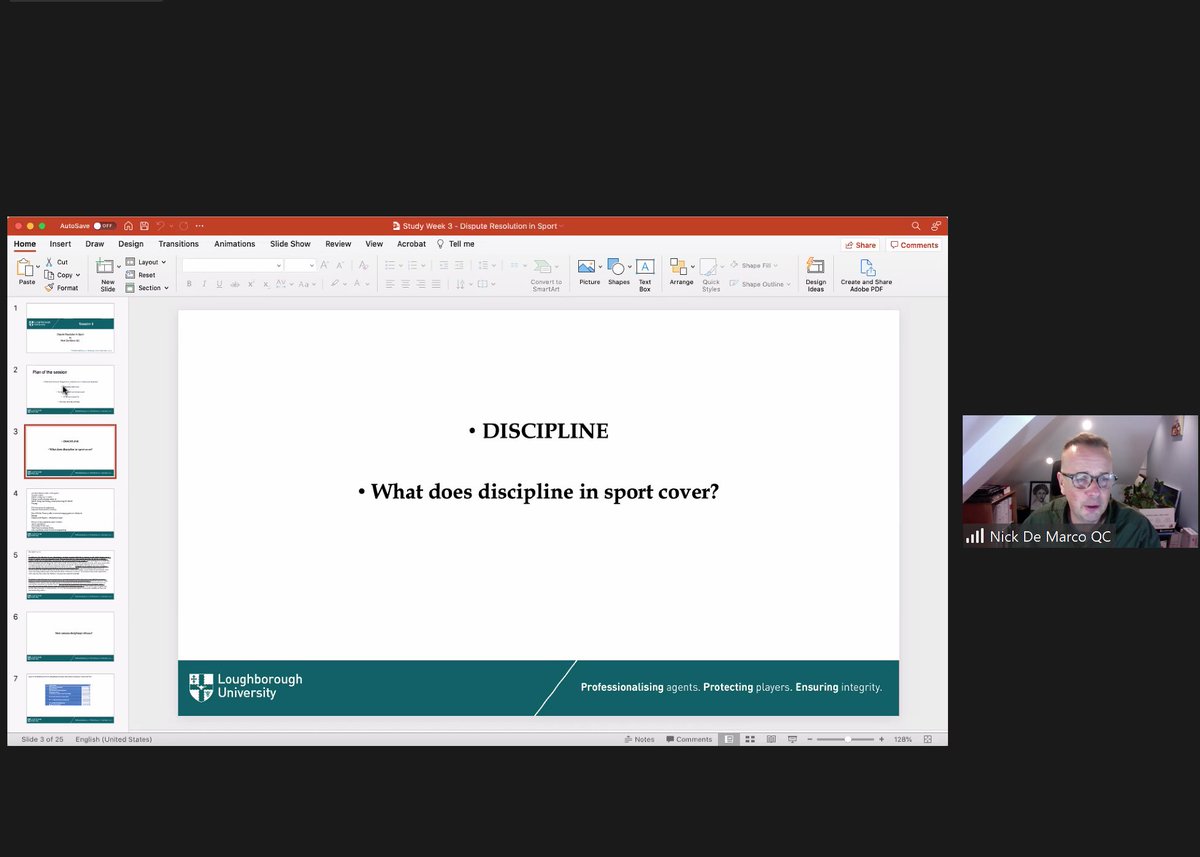Click the Arrange icon
This screenshot has height=857, width=1200.
click(x=679, y=266)
